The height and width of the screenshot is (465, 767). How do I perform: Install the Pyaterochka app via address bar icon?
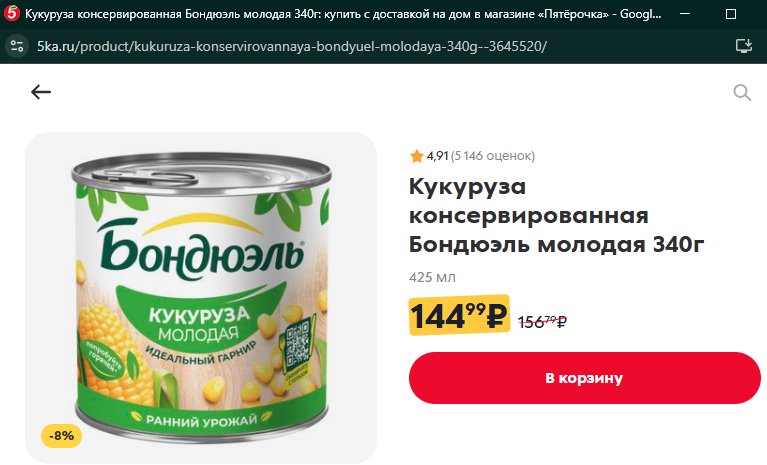[744, 46]
